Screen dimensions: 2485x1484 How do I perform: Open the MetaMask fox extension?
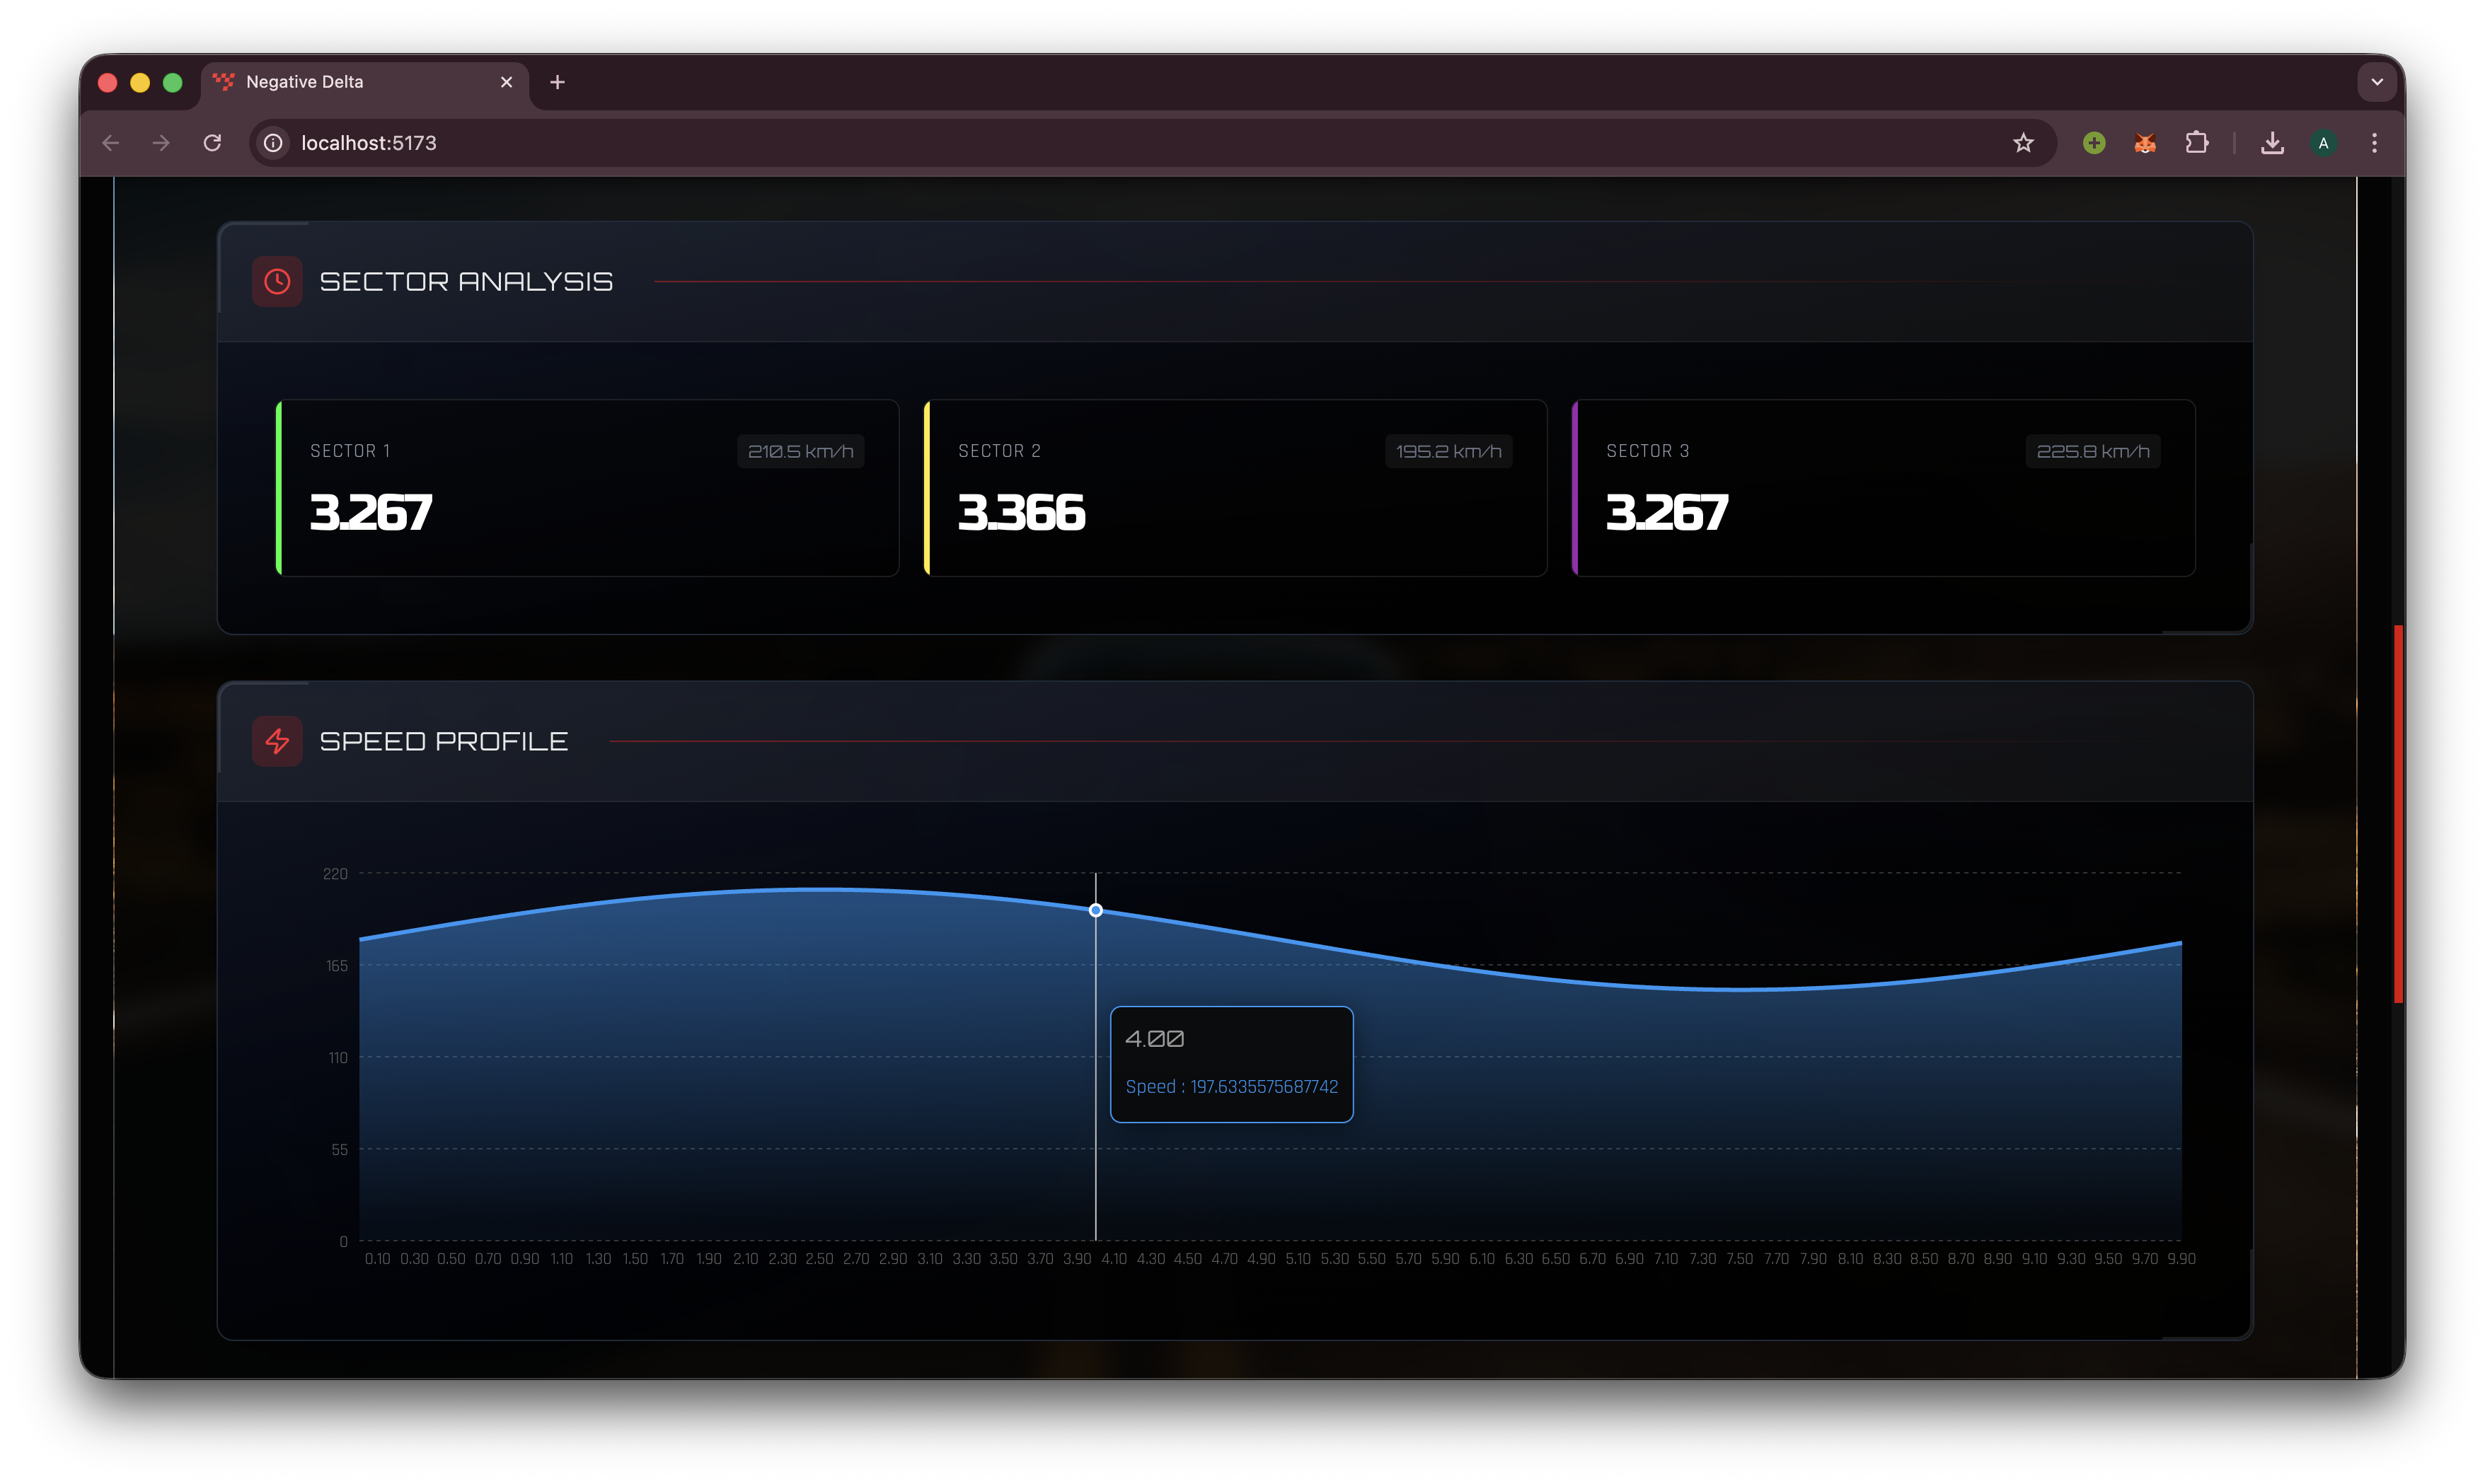(2145, 143)
